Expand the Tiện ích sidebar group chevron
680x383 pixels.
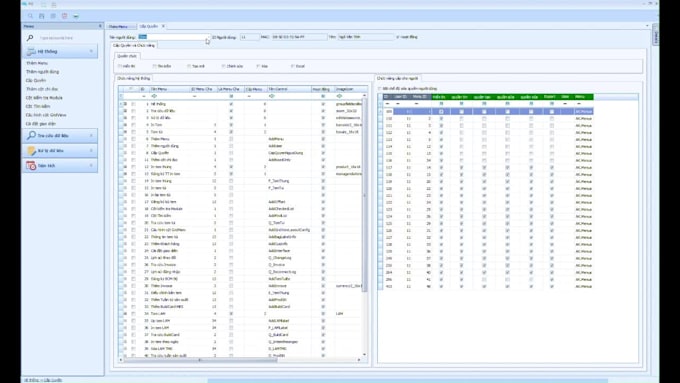[x=91, y=166]
